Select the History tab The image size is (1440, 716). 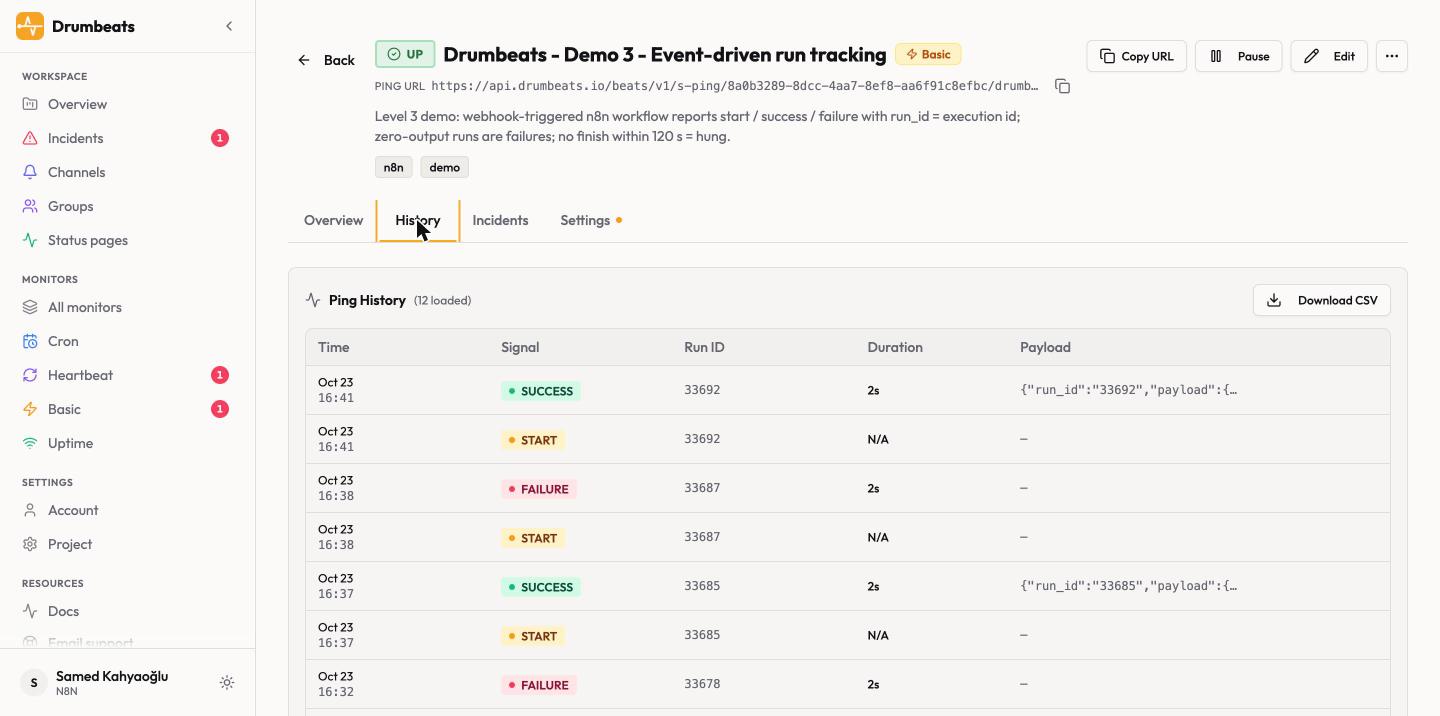[x=418, y=220]
